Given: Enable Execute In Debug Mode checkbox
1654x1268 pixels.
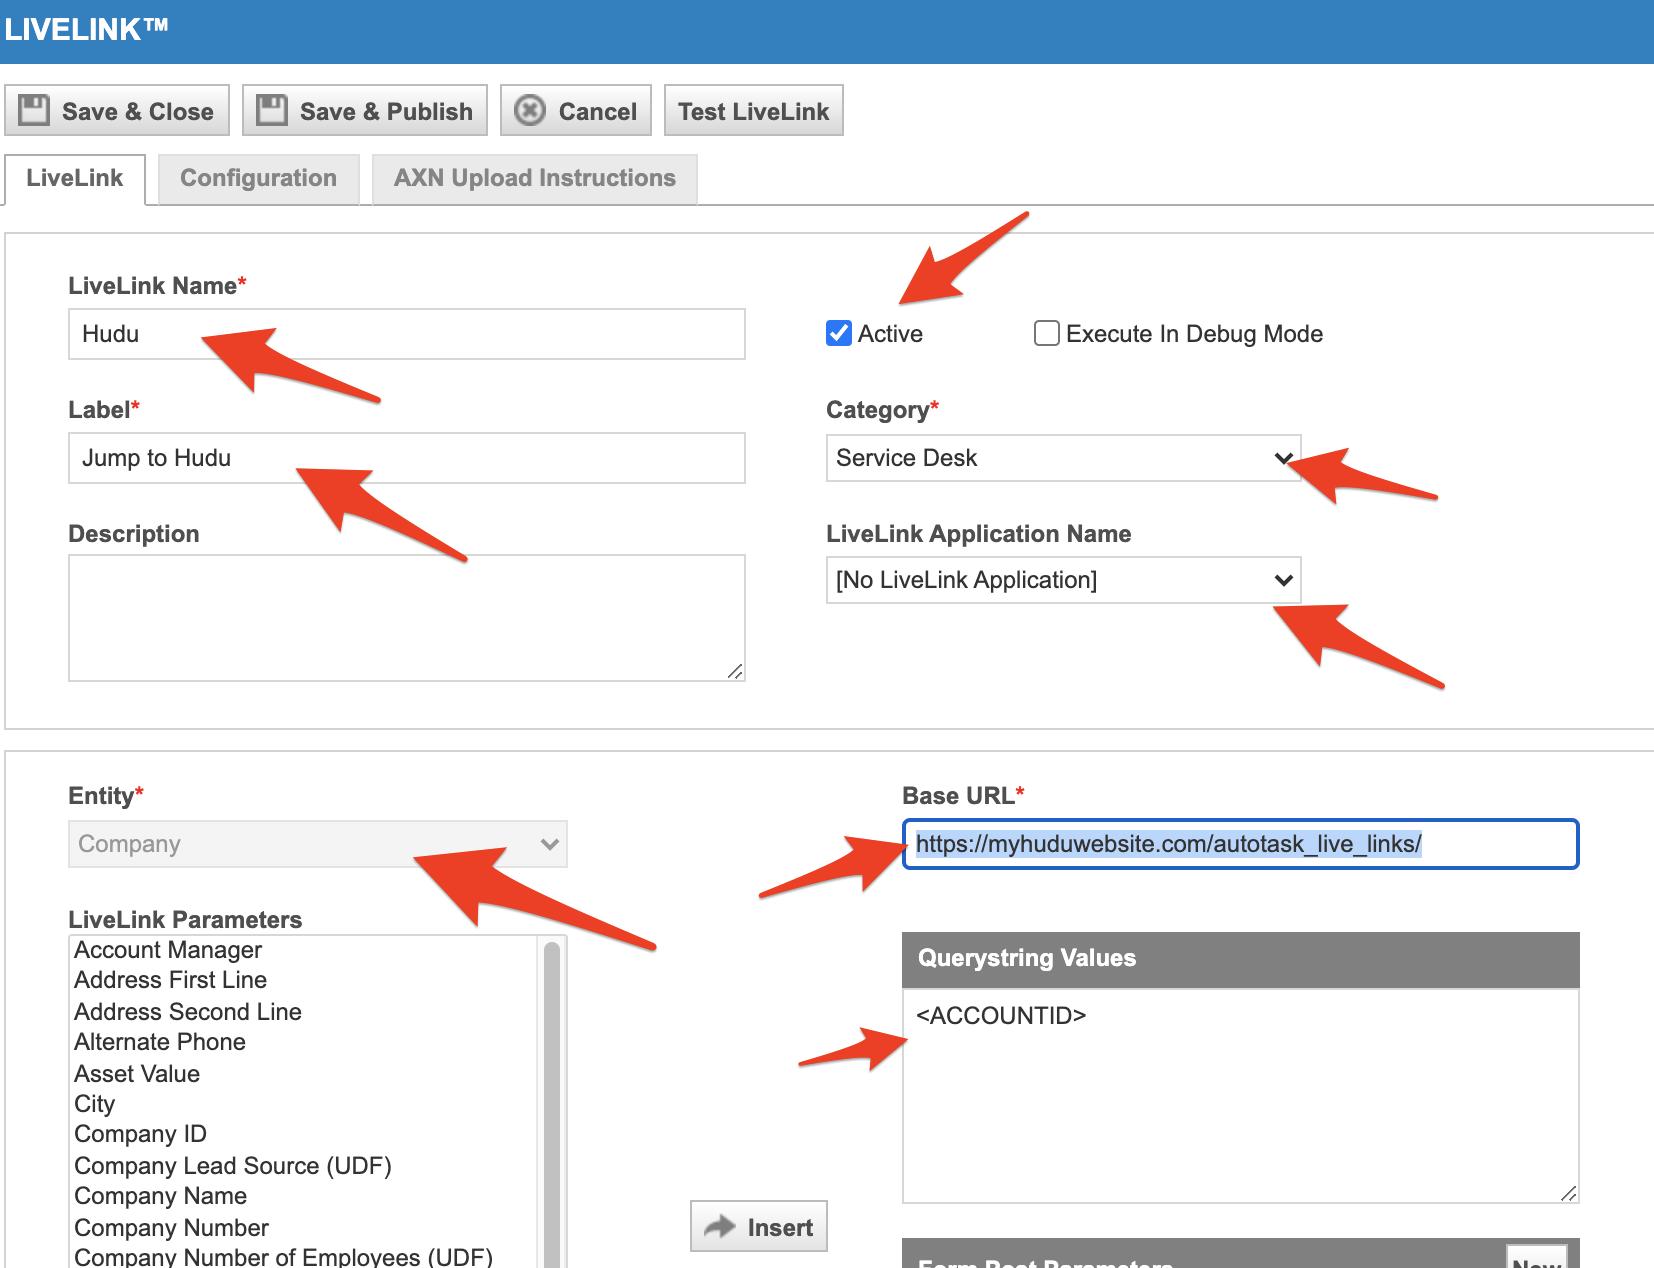Looking at the screenshot, I should pos(1047,333).
